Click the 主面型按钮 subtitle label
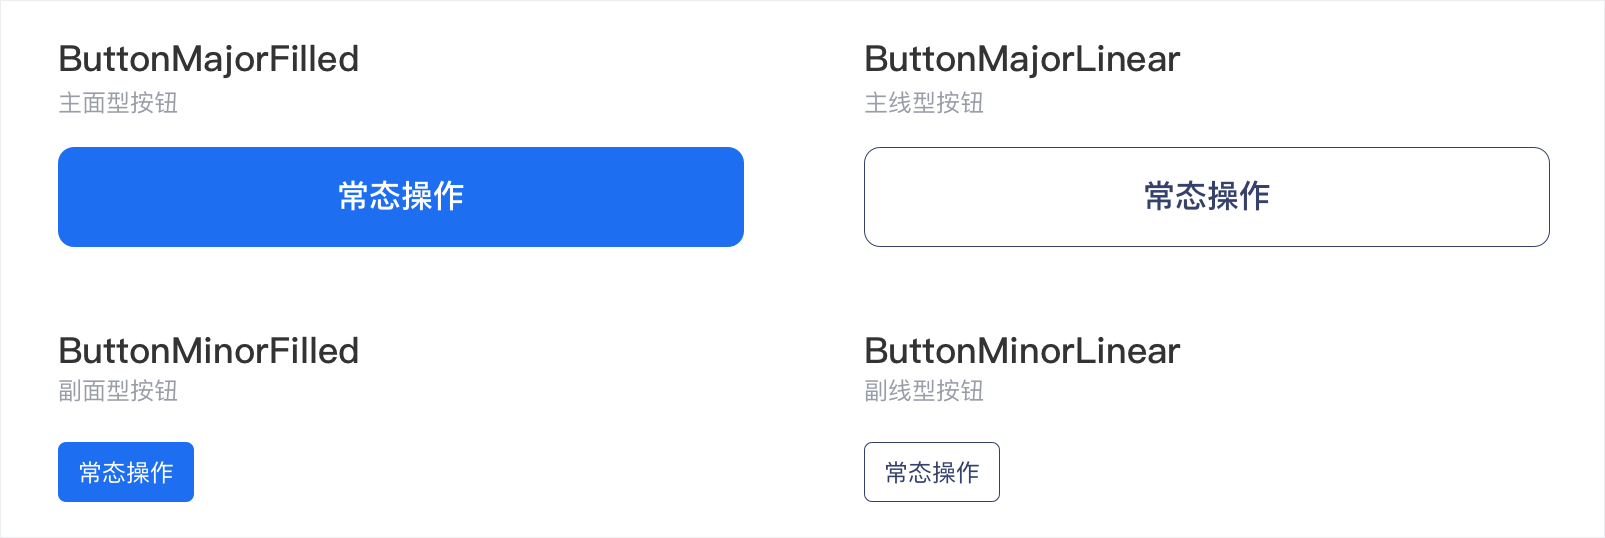Image resolution: width=1605 pixels, height=538 pixels. tap(118, 103)
